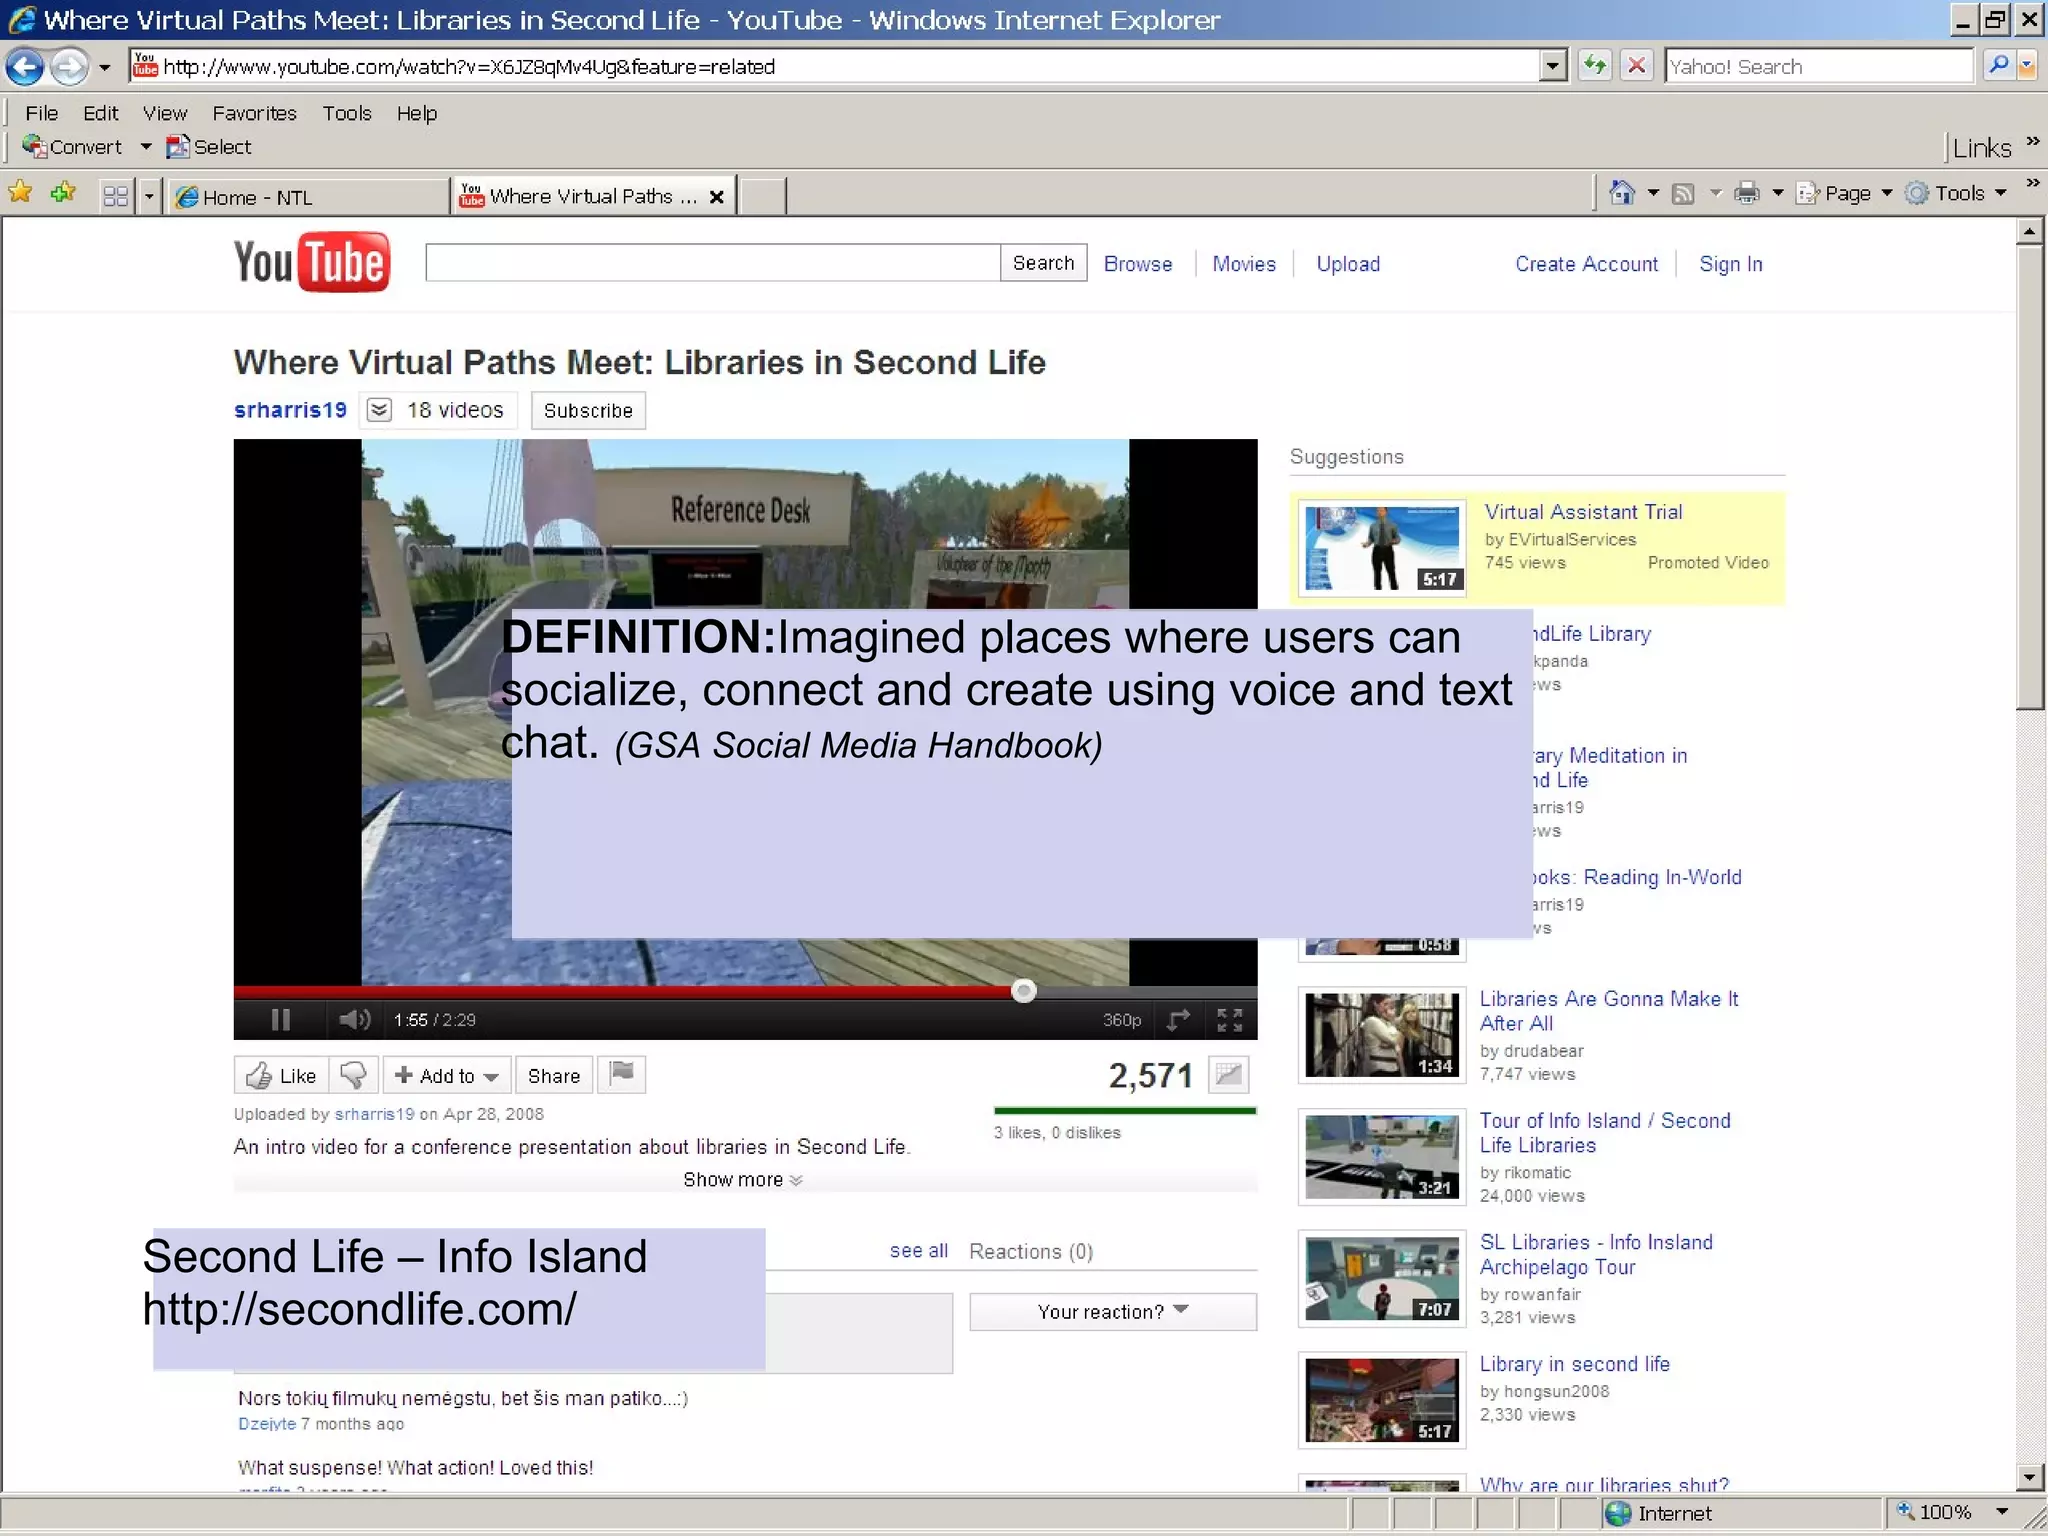Viewport: 2048px width, 1536px height.
Task: Stop loading with the red X icon
Action: coord(1637,66)
